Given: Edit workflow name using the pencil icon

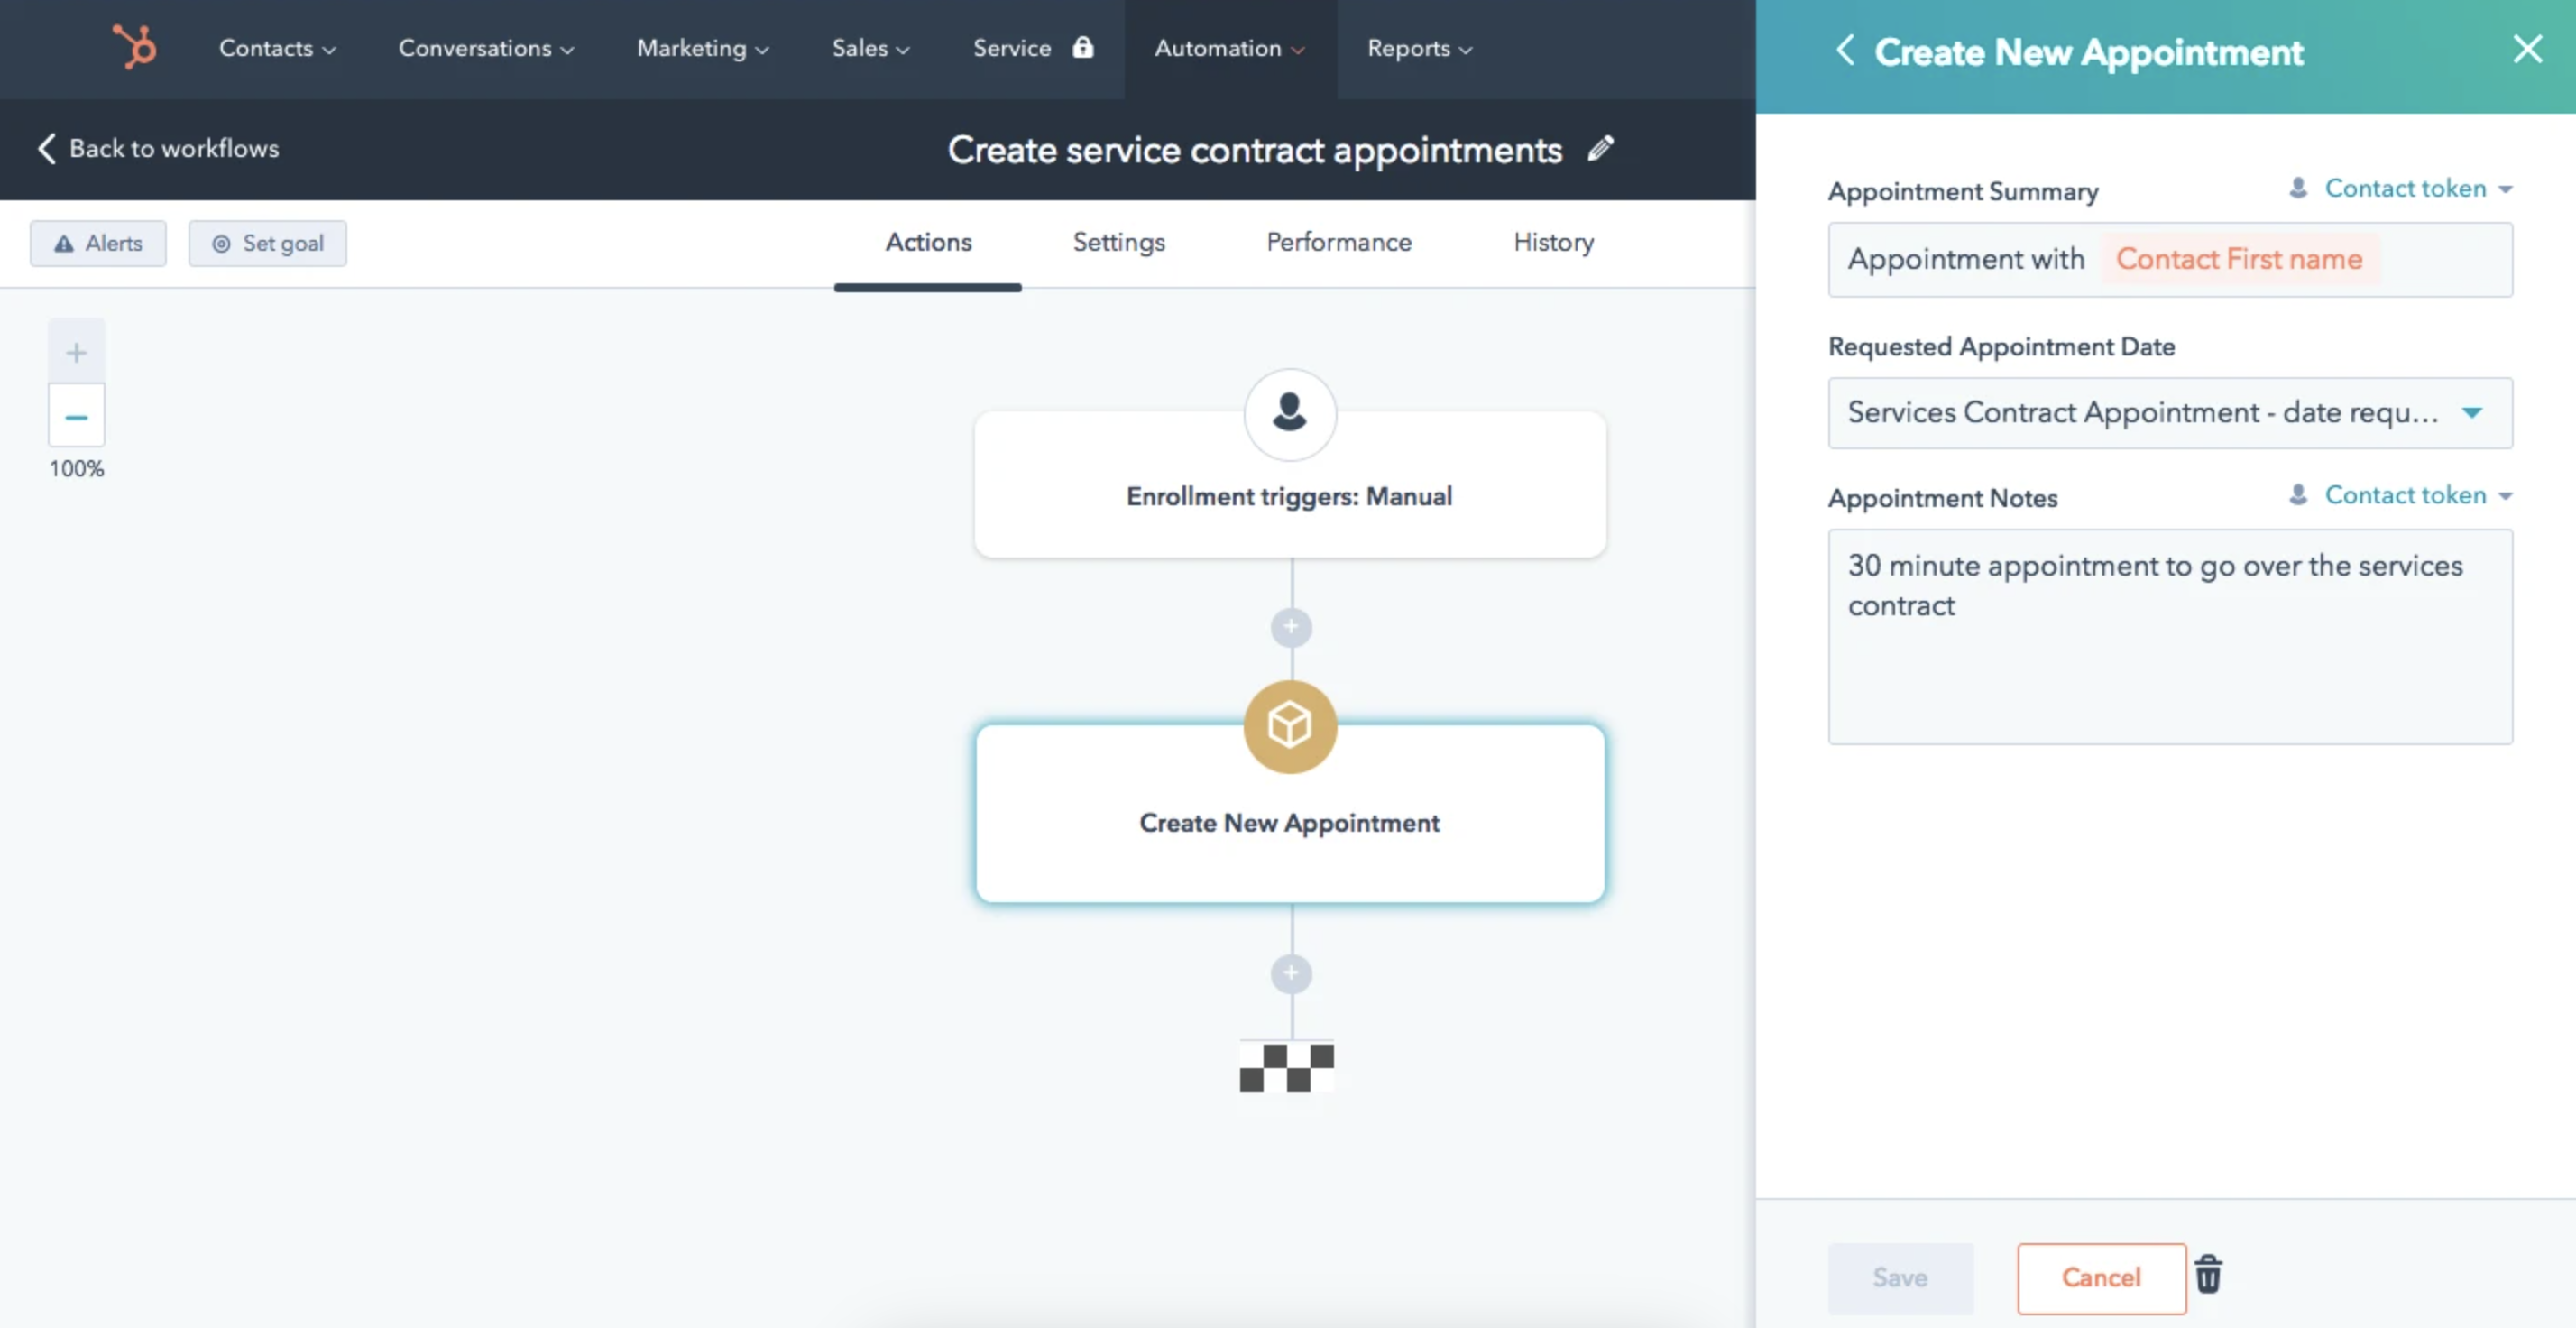Looking at the screenshot, I should [x=1601, y=148].
